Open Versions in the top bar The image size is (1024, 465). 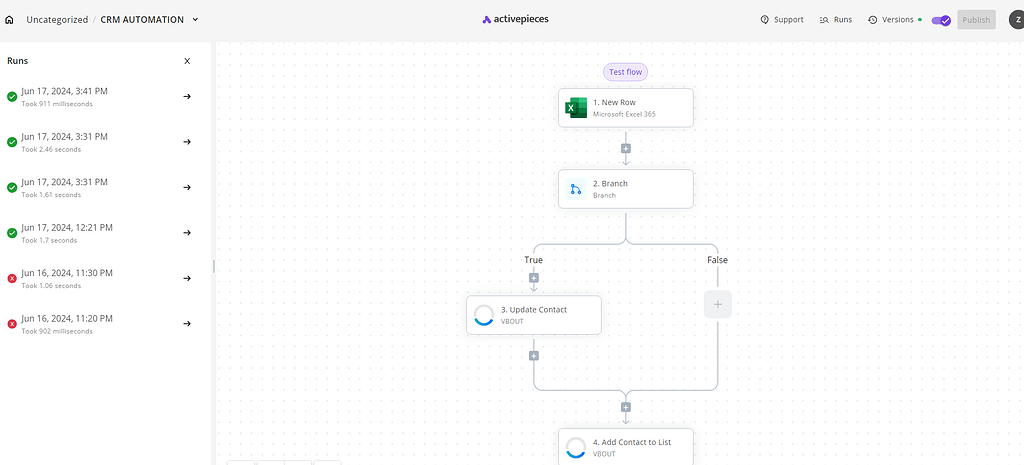pos(890,20)
